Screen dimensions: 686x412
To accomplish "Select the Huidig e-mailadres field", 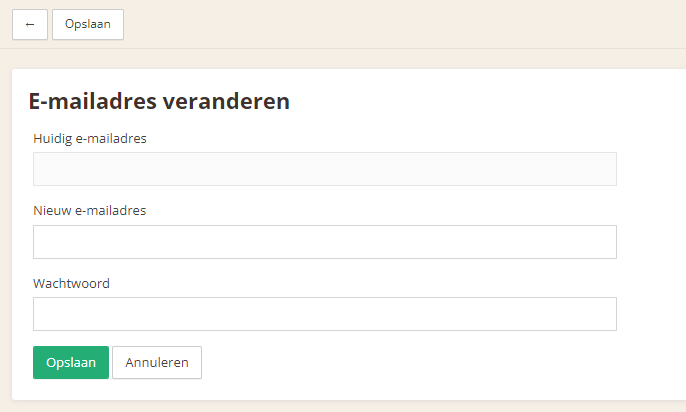I will click(x=325, y=169).
